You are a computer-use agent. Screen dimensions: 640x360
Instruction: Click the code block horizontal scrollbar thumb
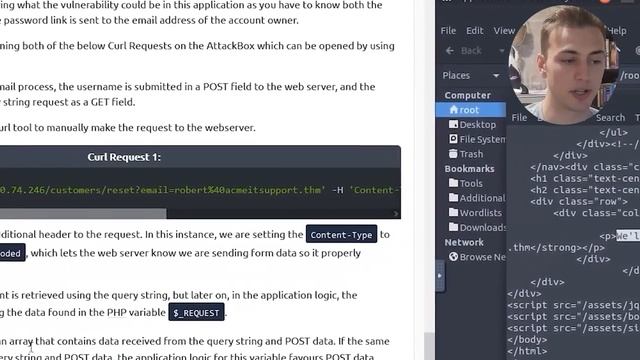tap(83, 213)
